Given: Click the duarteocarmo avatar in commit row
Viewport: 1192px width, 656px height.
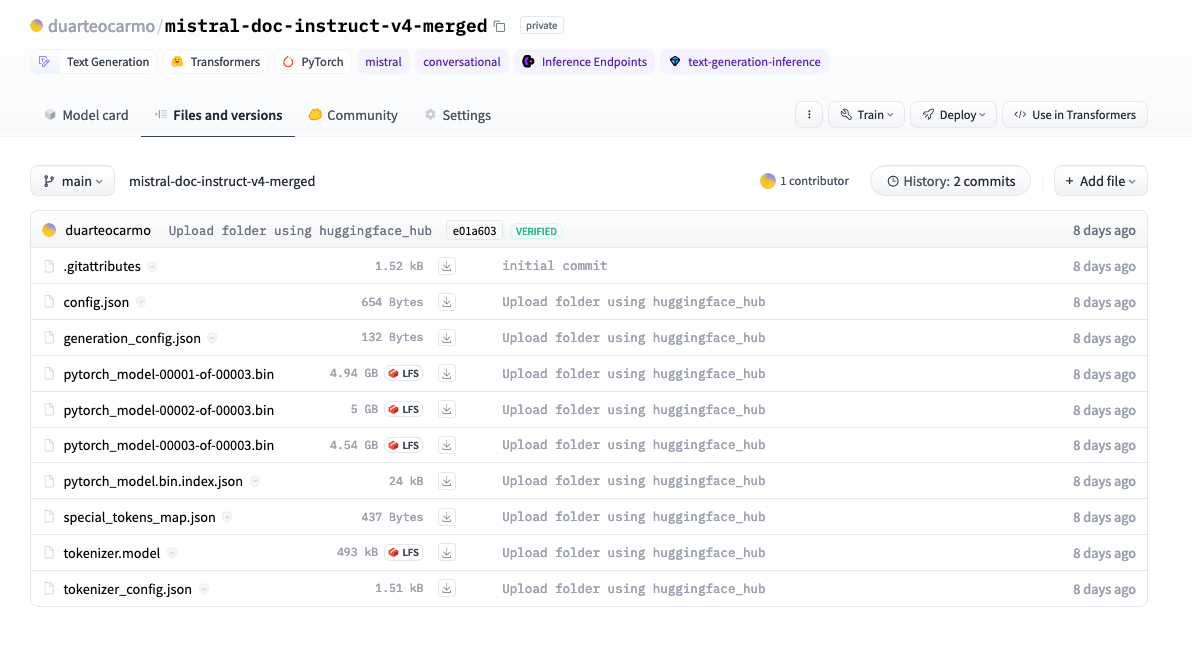Looking at the screenshot, I should point(49,230).
